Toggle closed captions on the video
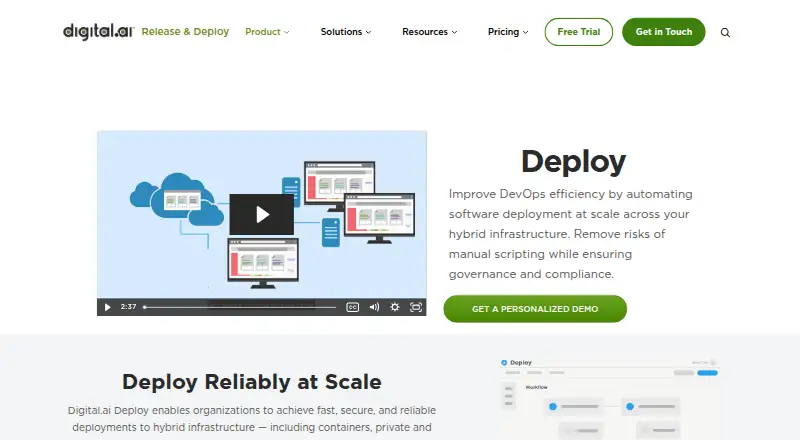 (353, 307)
